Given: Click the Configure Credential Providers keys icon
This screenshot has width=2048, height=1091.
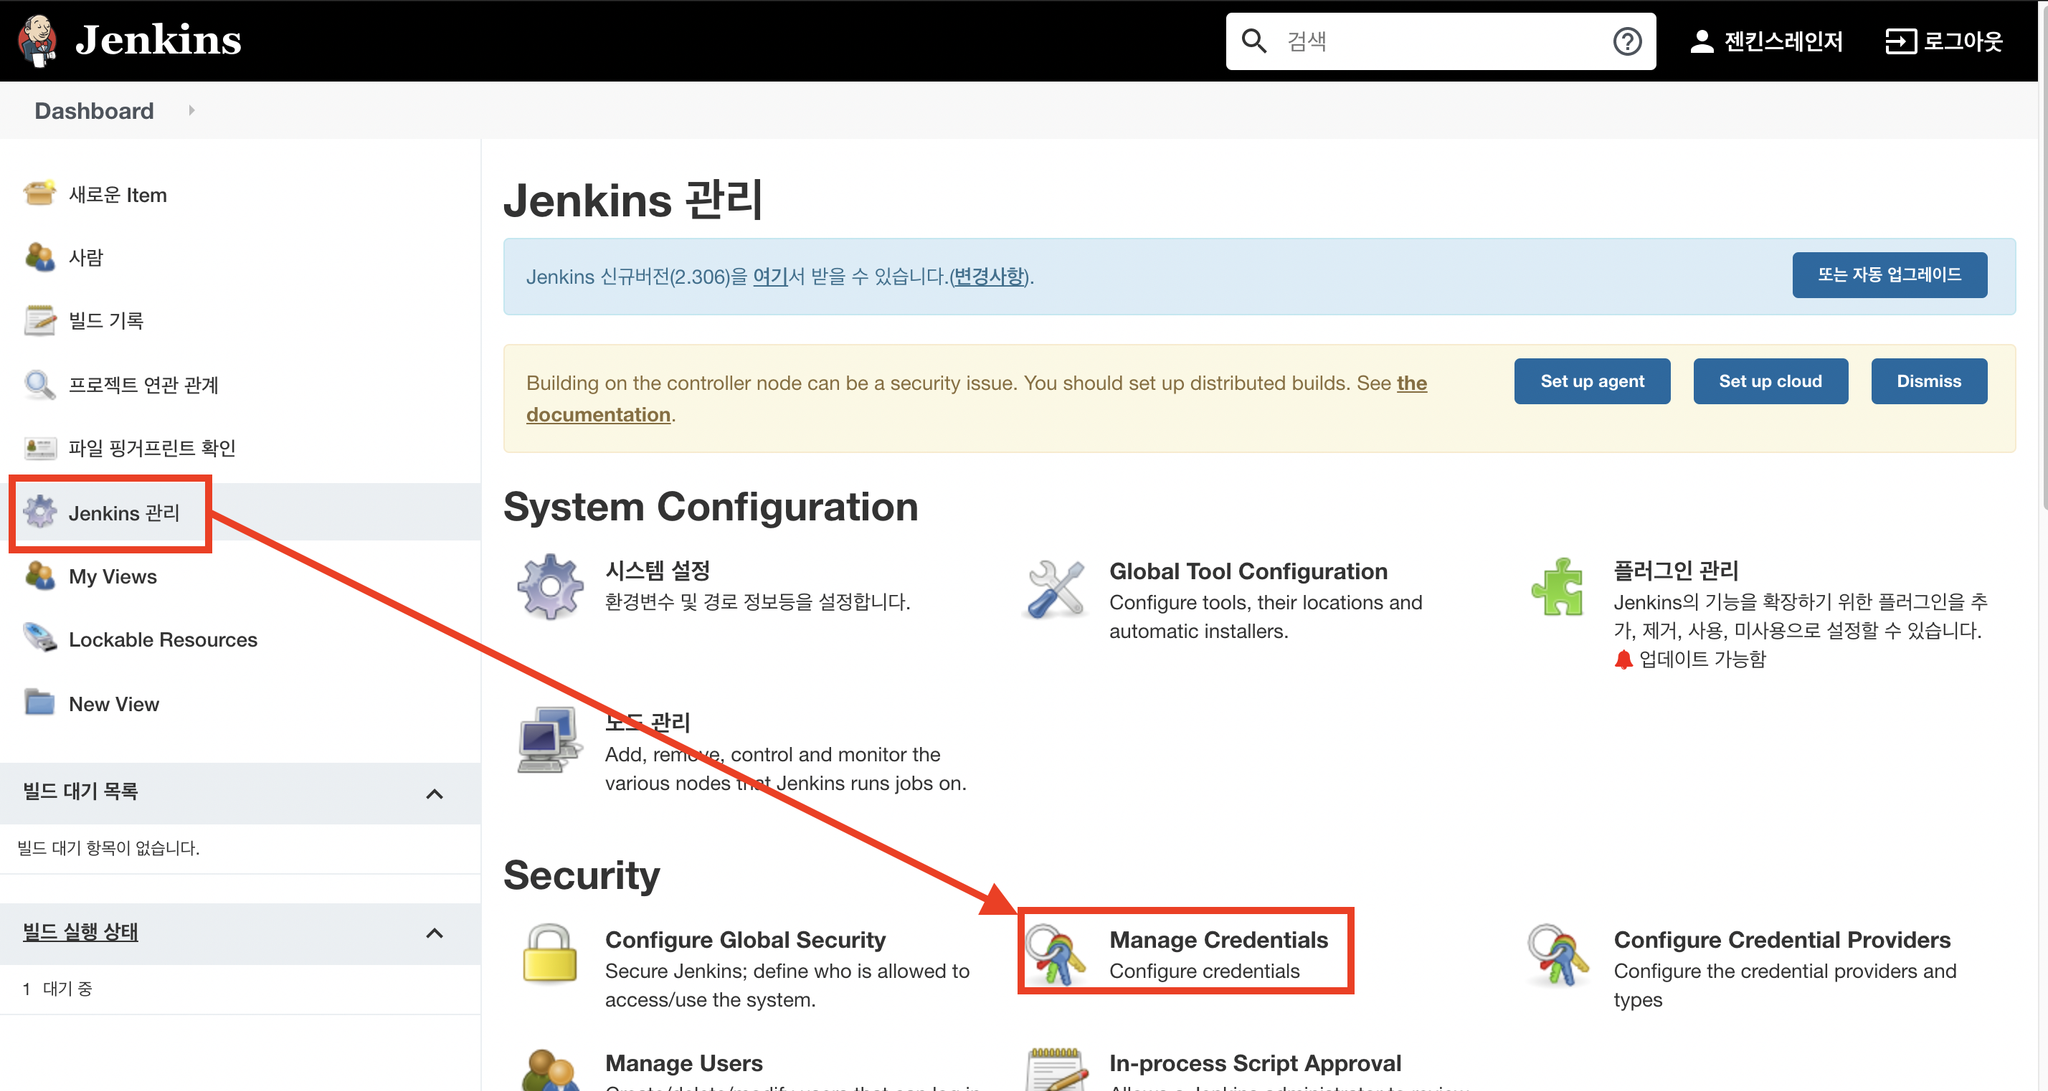Looking at the screenshot, I should point(1558,955).
